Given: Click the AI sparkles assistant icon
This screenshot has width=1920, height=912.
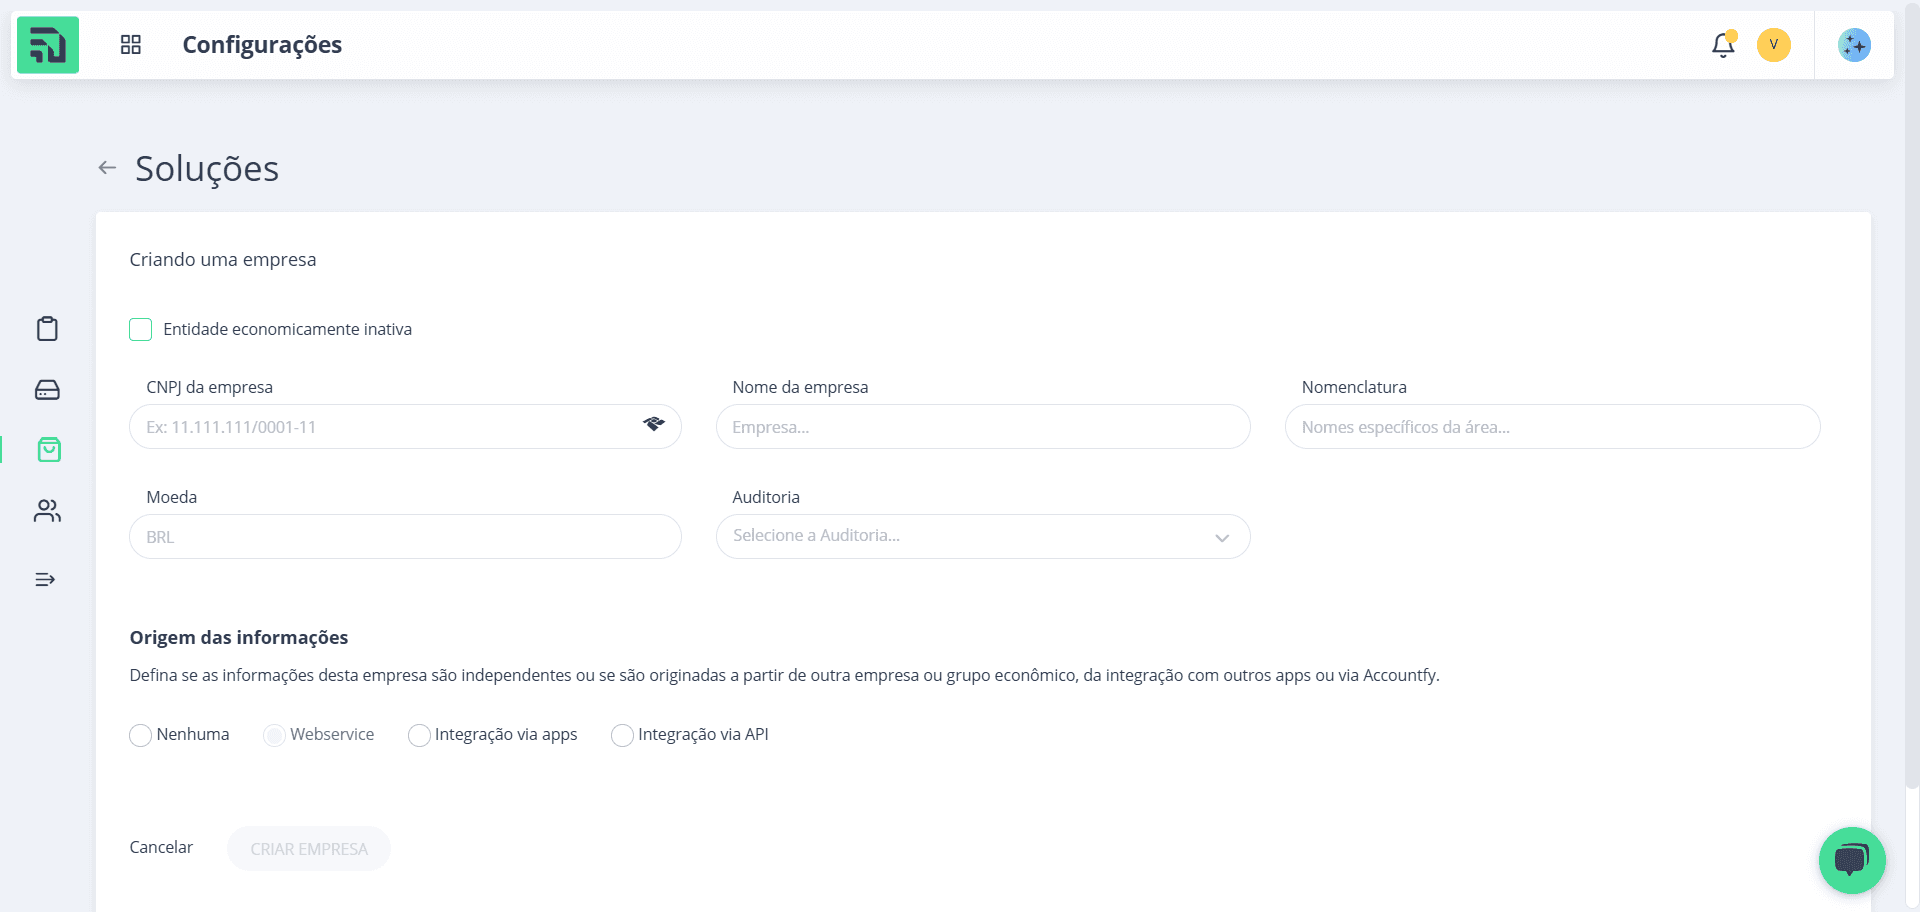Looking at the screenshot, I should [1854, 45].
